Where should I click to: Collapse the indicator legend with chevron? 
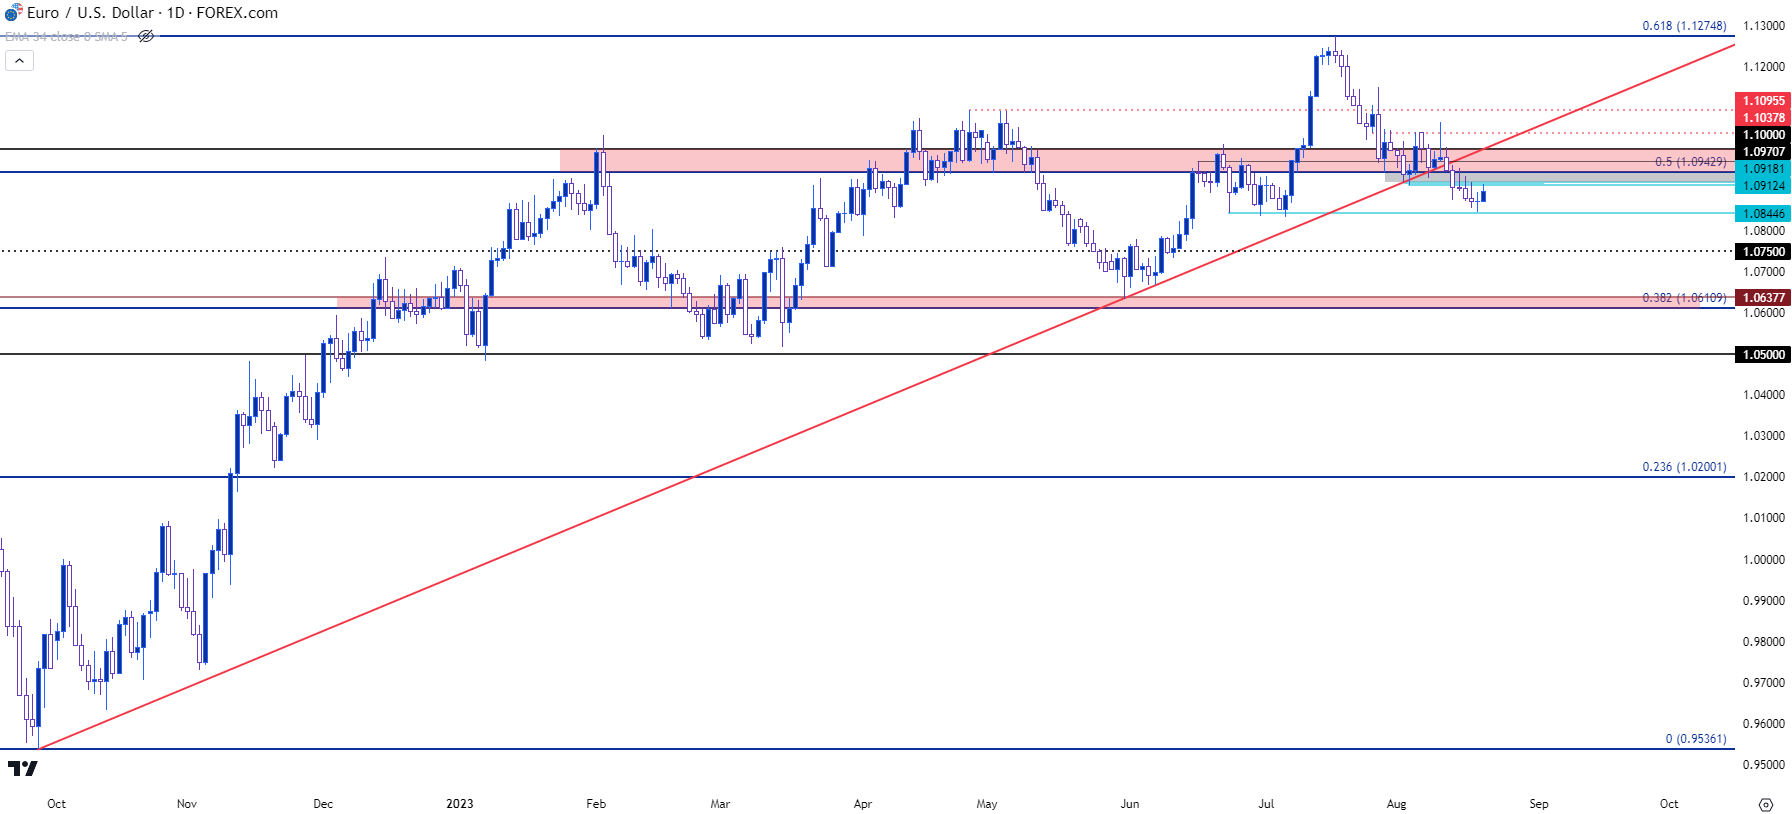click(19, 61)
